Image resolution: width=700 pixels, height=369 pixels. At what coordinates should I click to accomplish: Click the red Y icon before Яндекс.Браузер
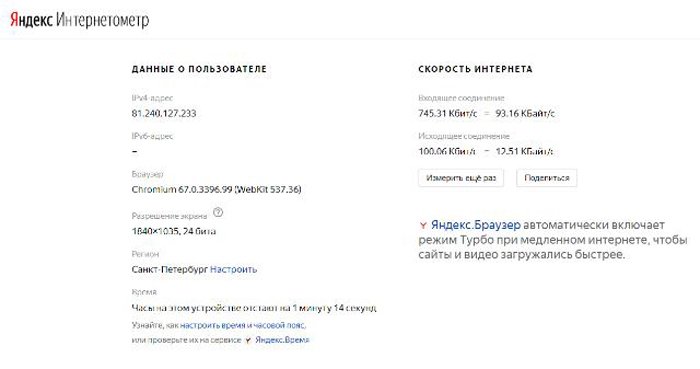tap(423, 226)
